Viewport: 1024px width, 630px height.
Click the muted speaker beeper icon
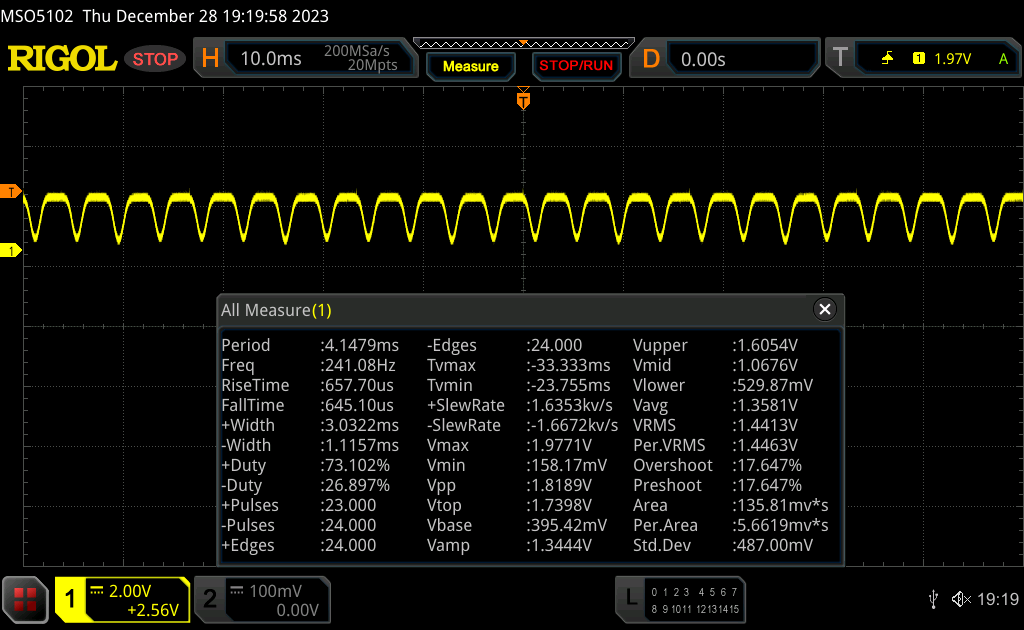(x=960, y=599)
